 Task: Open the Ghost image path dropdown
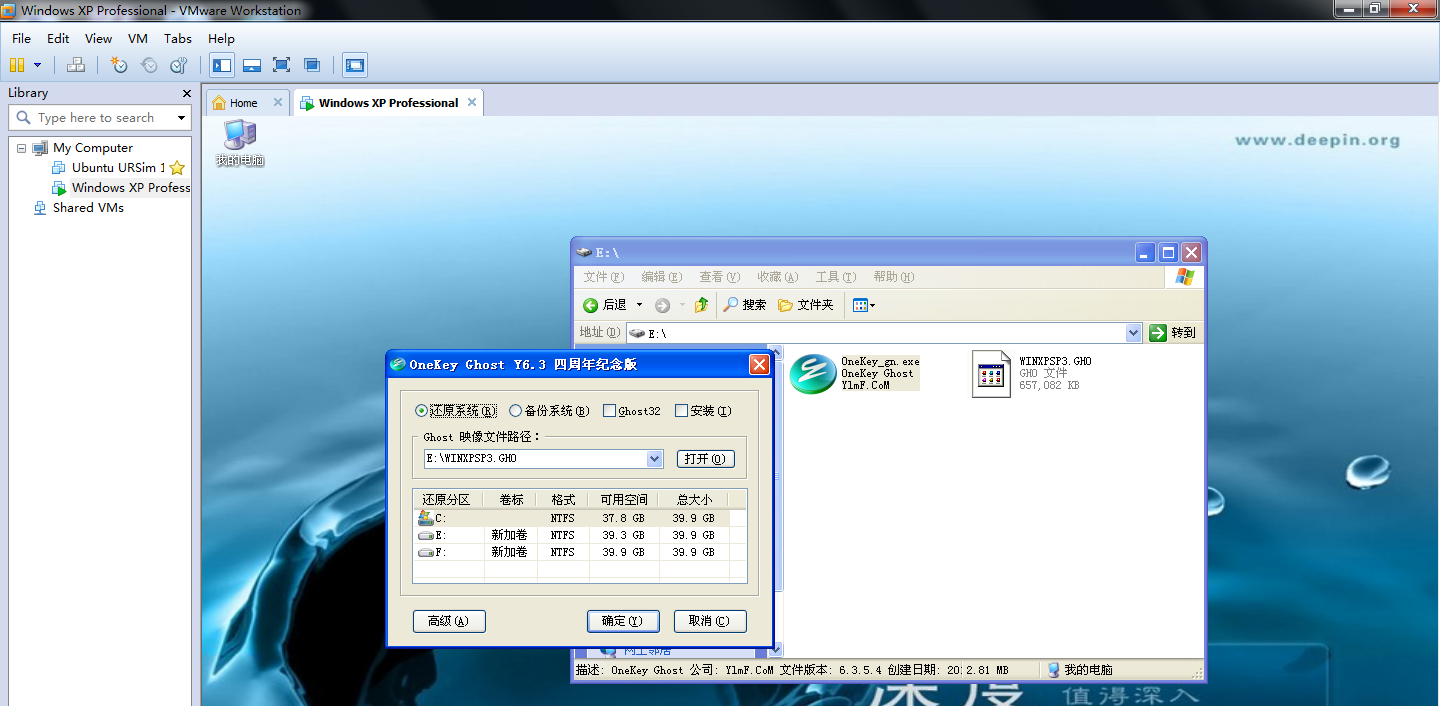(x=655, y=459)
